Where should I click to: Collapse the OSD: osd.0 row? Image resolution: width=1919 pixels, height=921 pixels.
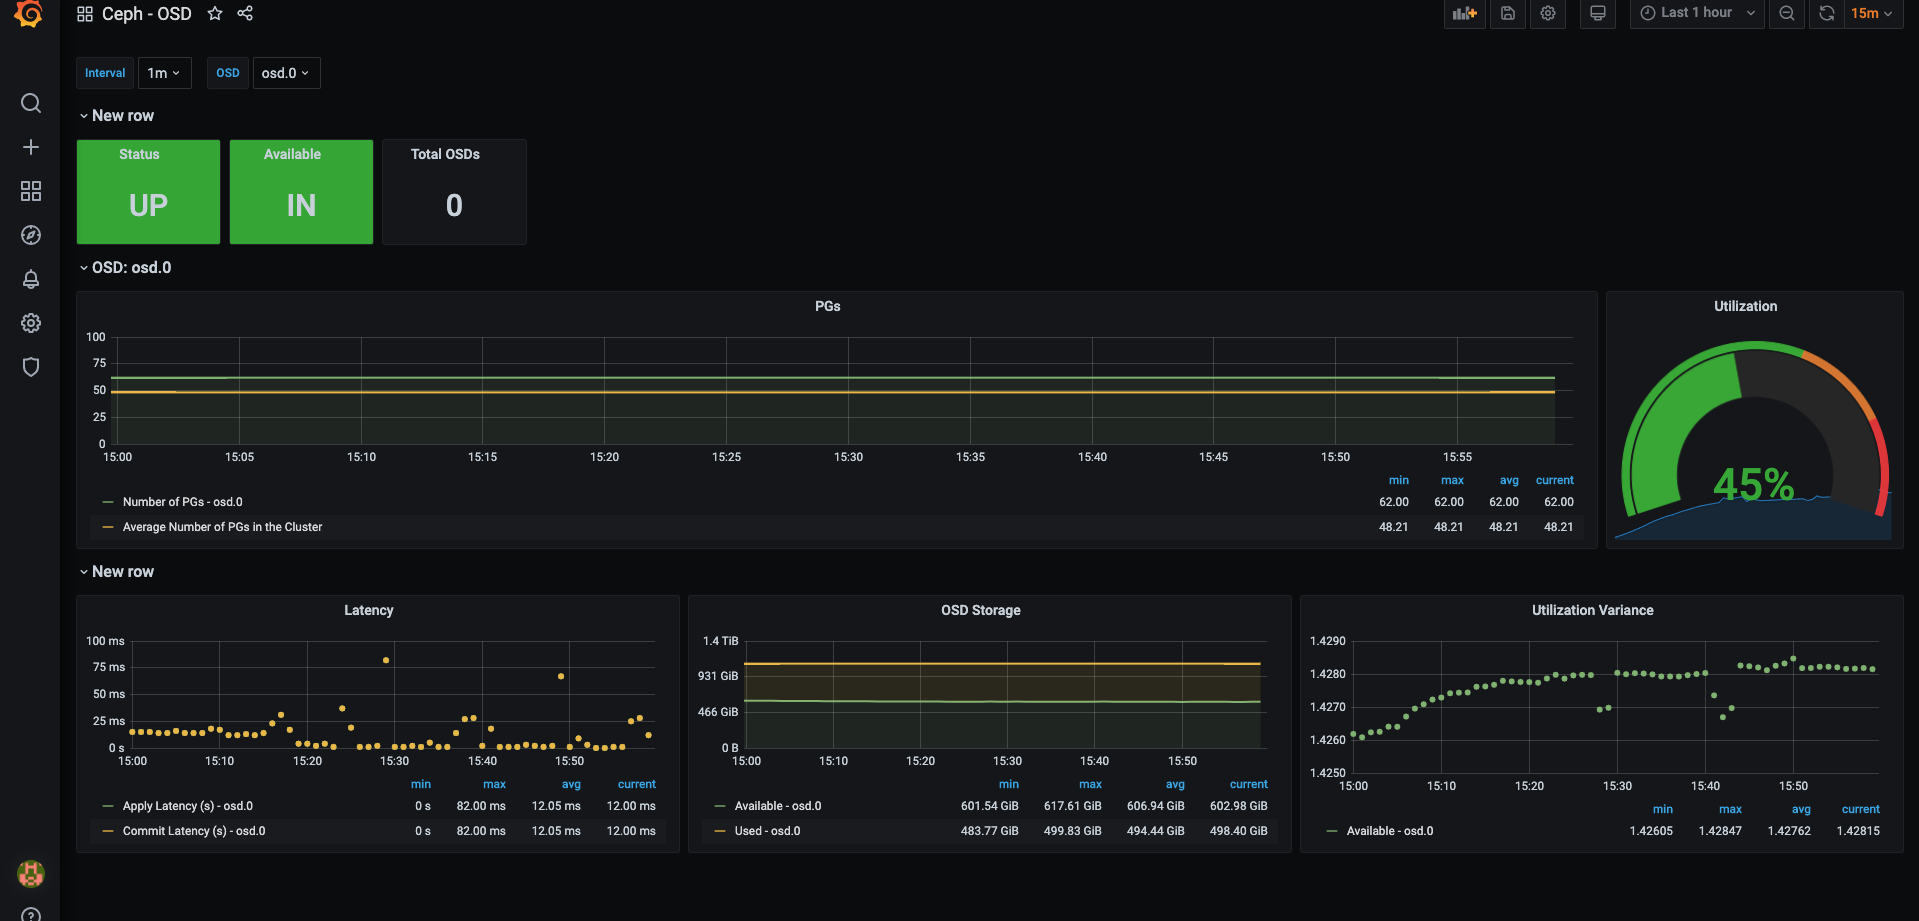125,268
